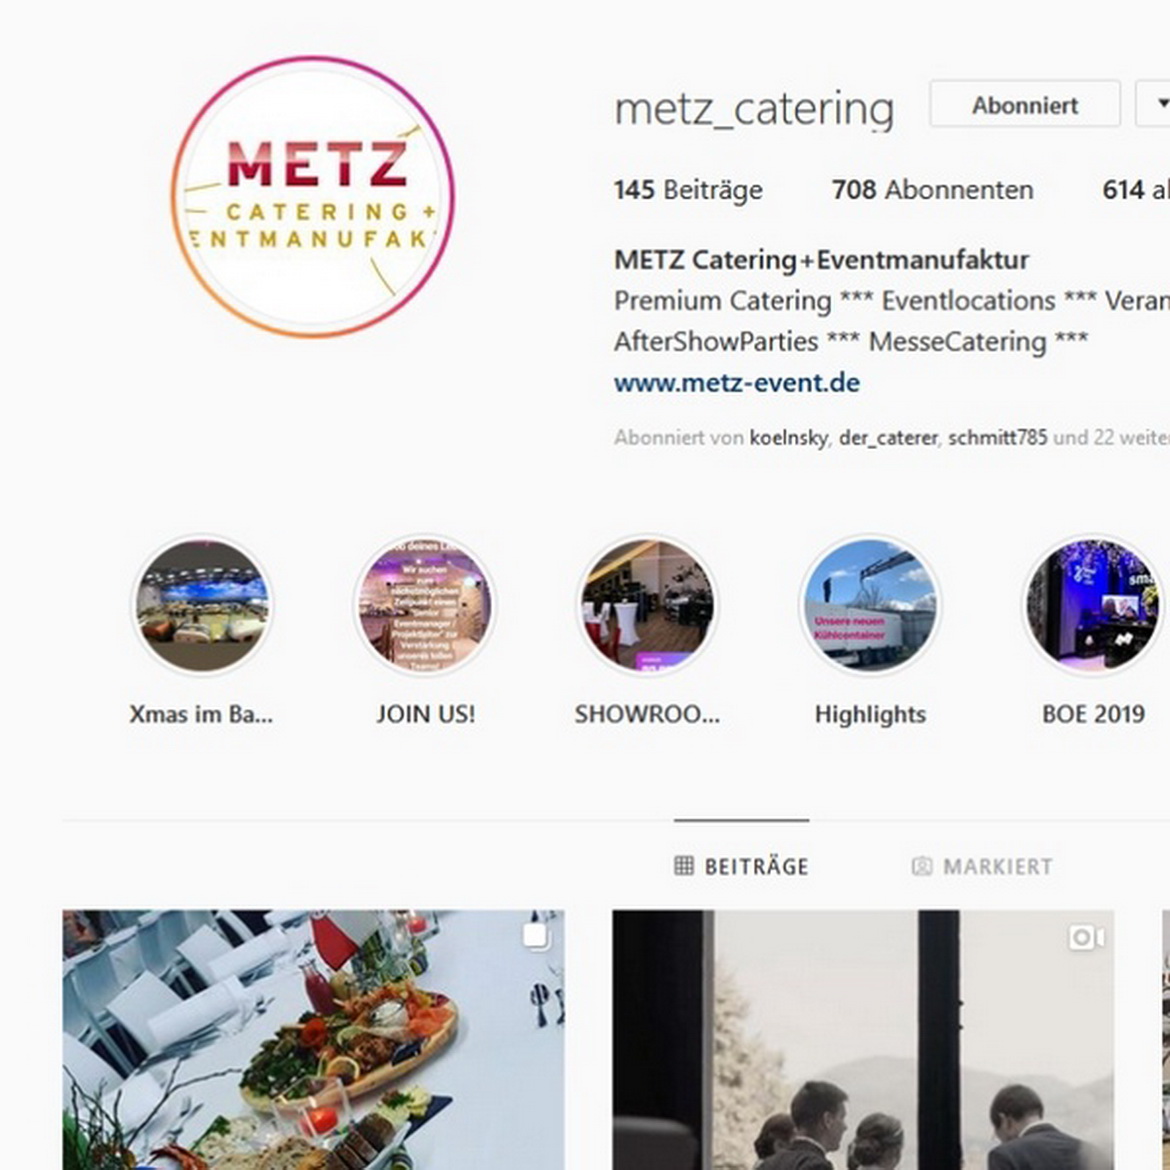The width and height of the screenshot is (1170, 1170).
Task: Open the www.metz-event.de link
Action: (x=736, y=383)
